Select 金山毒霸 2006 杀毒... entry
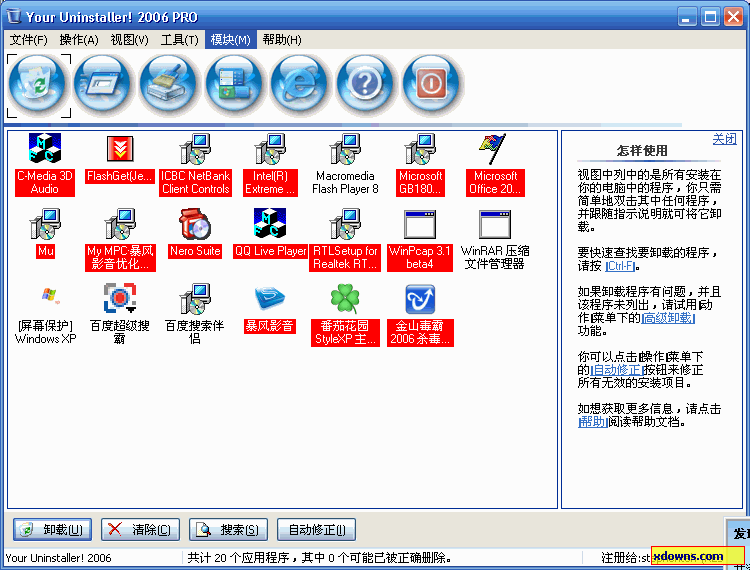Screen dimensions: 750x570 coord(420,315)
